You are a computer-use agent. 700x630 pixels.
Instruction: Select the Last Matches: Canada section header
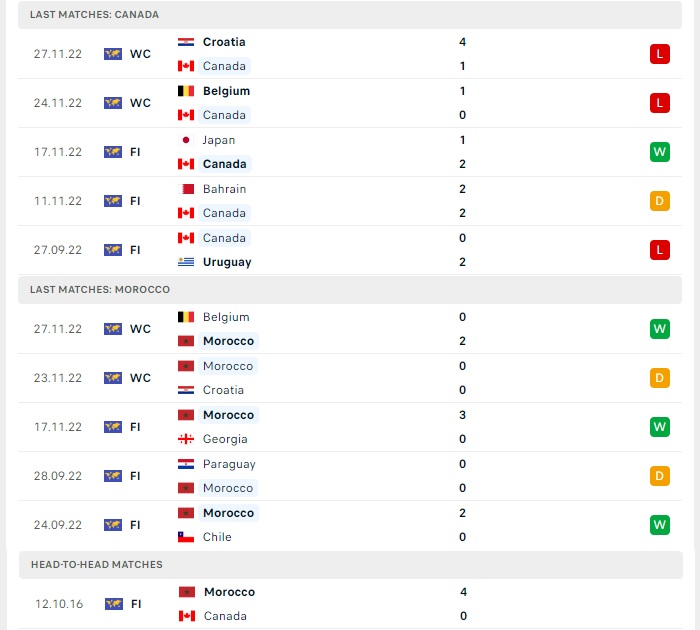click(350, 15)
